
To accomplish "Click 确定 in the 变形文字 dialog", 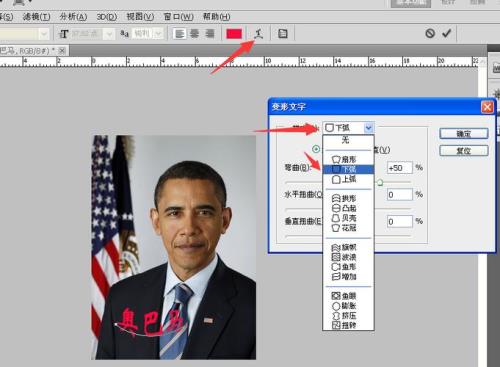I will click(x=464, y=134).
